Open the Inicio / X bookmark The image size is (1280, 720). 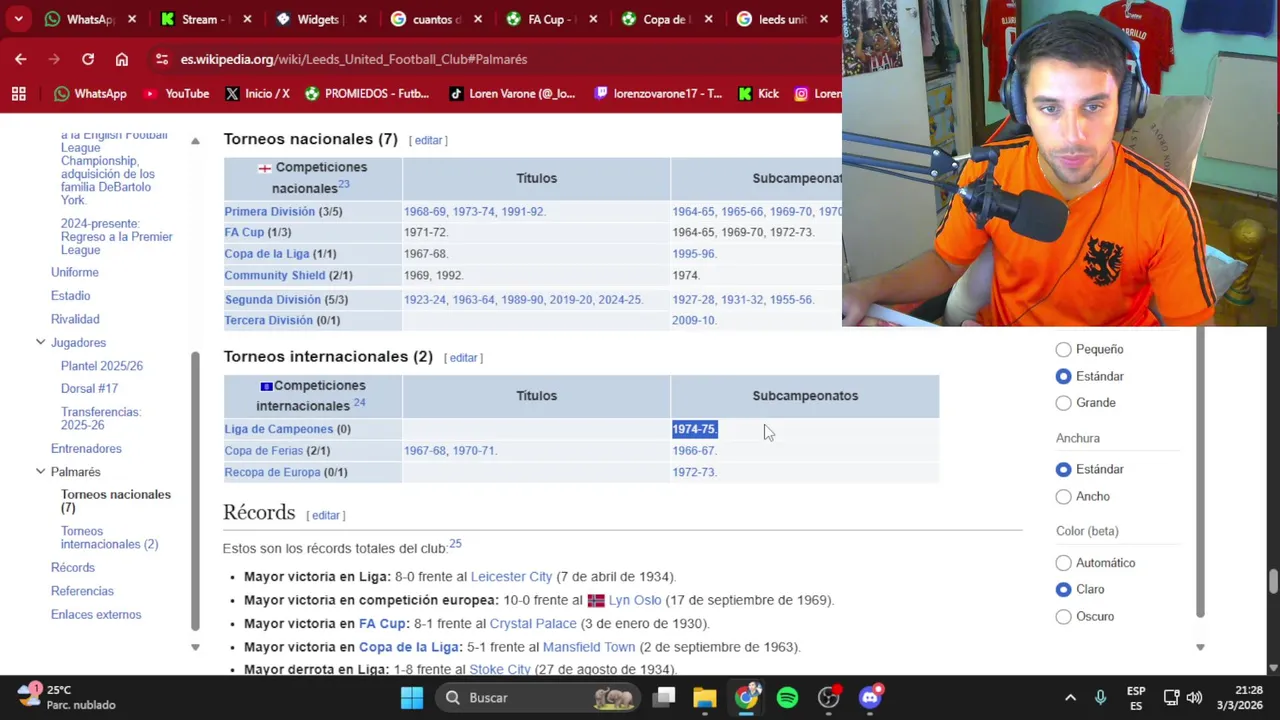coord(257,93)
